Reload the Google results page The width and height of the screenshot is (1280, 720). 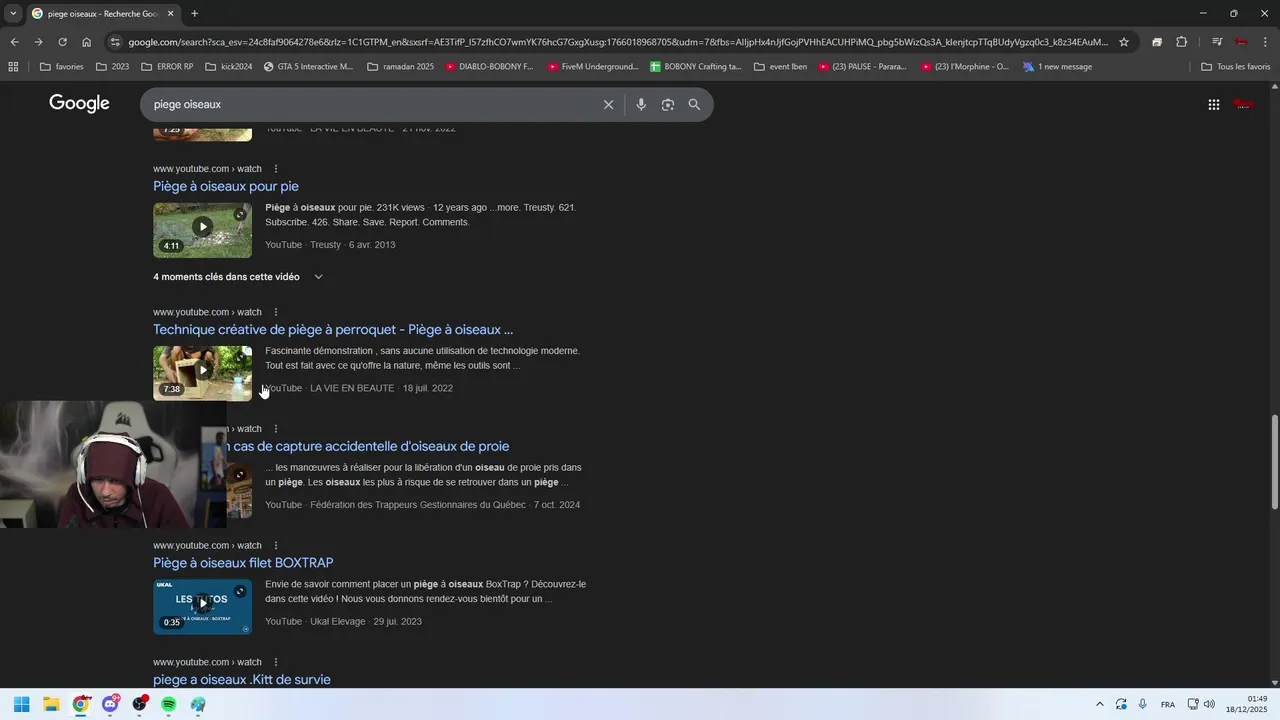62,42
